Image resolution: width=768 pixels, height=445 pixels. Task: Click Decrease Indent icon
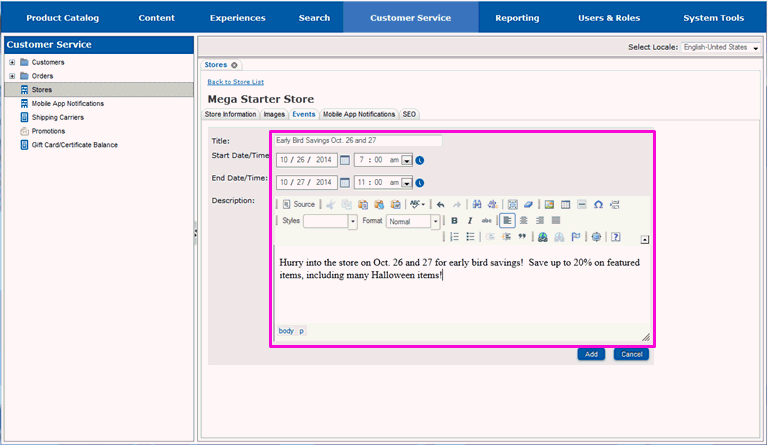pyautogui.click(x=490, y=237)
